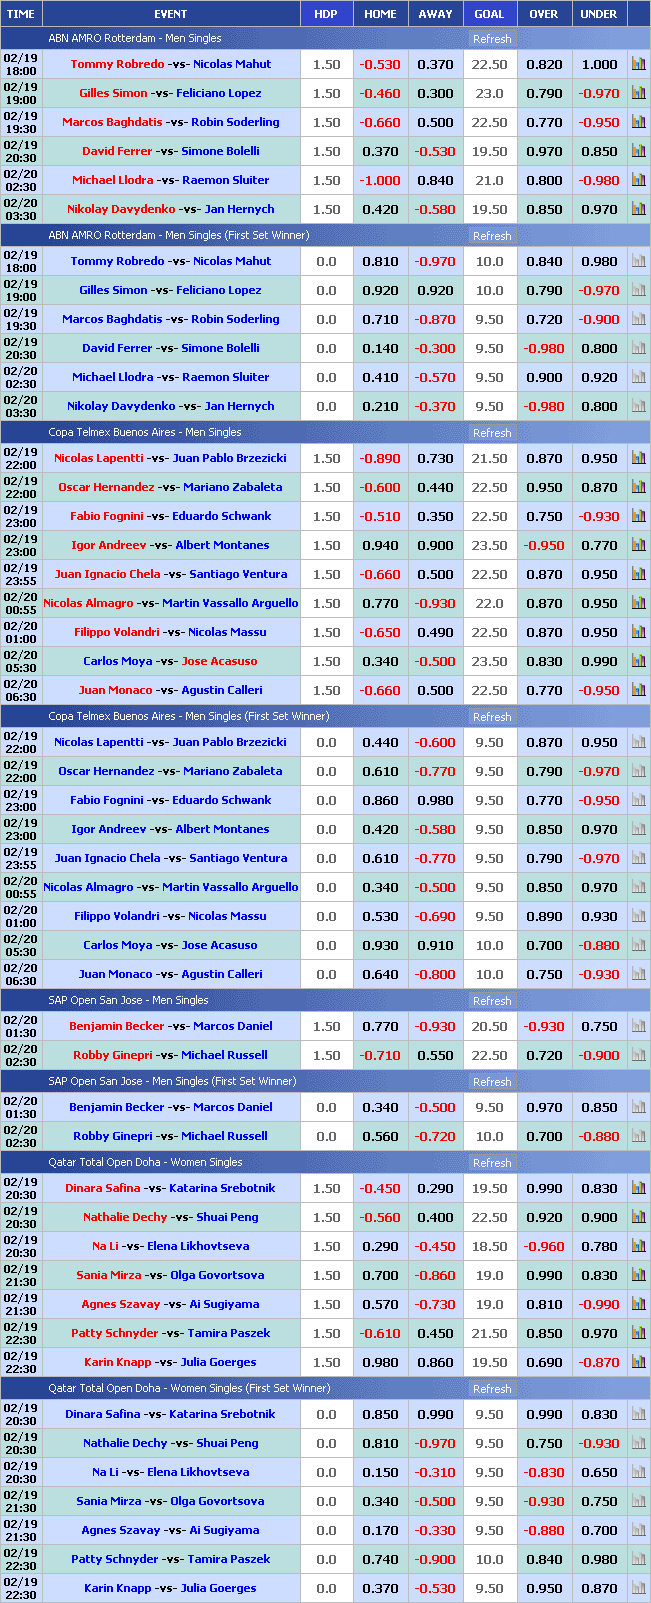Refresh Qatar Total Open Doha Women Singles section

[x=492, y=1163]
